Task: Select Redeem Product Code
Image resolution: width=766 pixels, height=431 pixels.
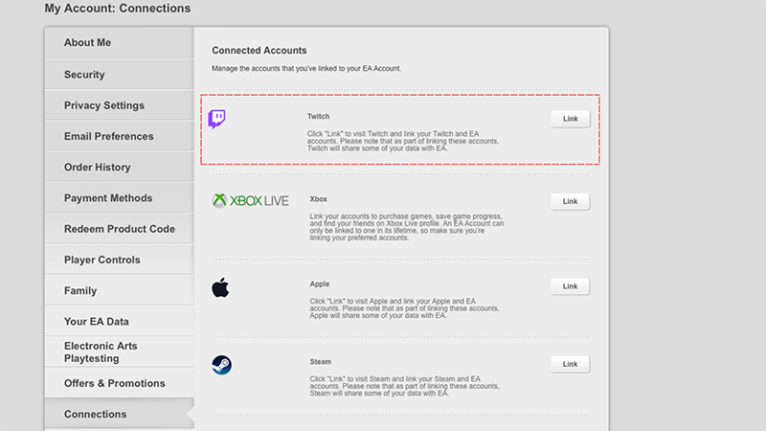Action: pyautogui.click(x=119, y=229)
